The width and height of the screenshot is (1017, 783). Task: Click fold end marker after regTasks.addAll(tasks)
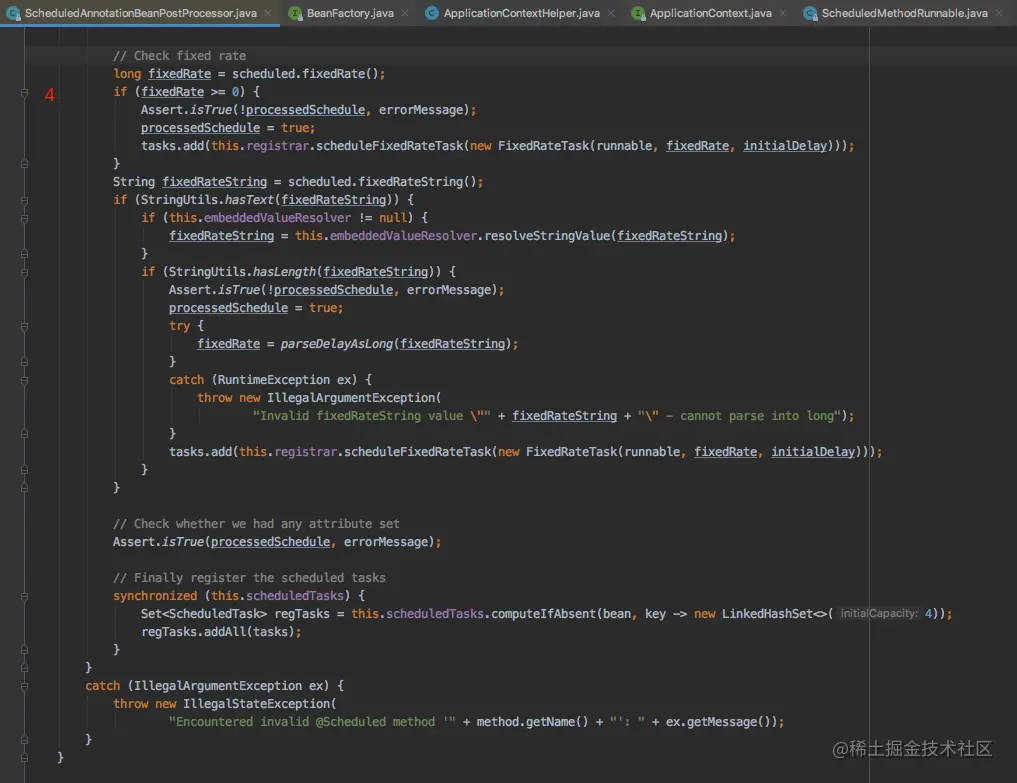click(x=24, y=650)
